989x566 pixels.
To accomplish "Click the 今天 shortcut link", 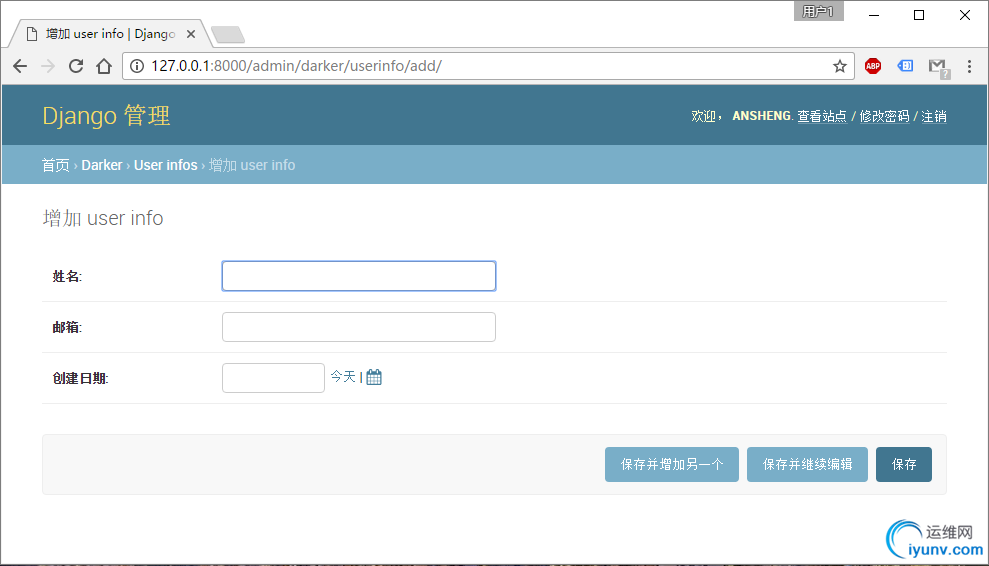I will (343, 377).
